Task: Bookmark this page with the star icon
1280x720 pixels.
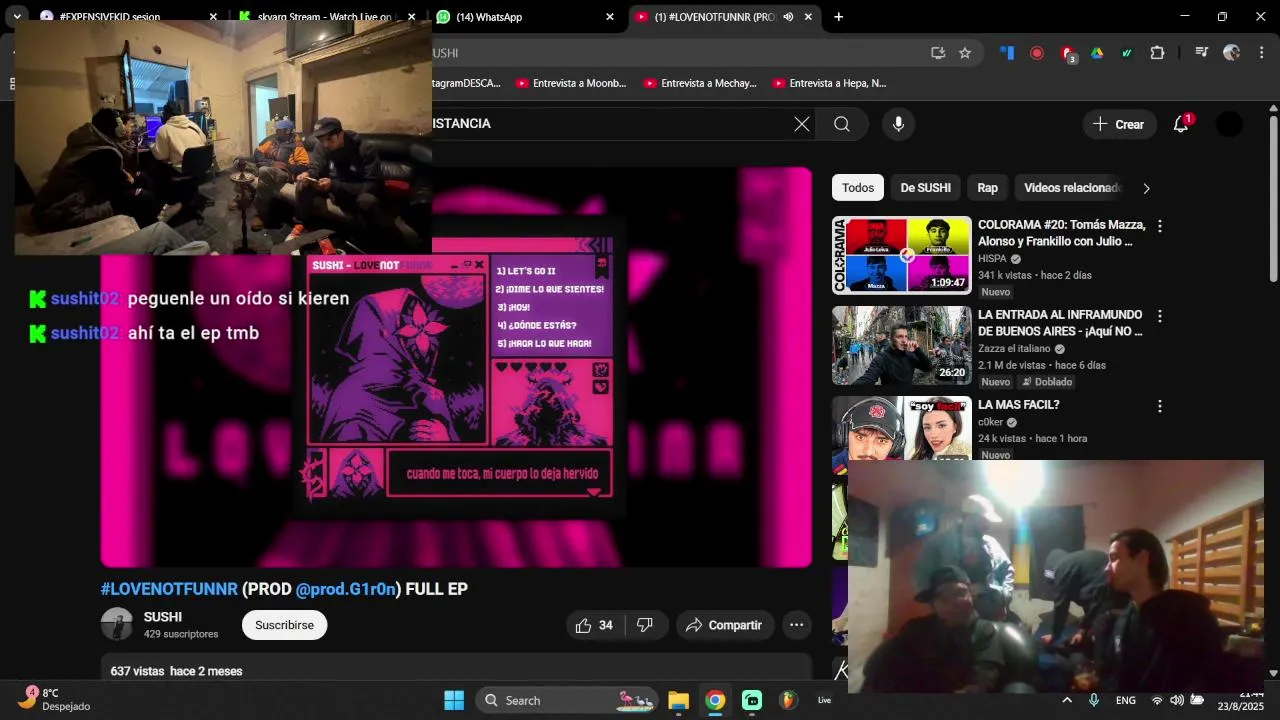Action: 965,53
